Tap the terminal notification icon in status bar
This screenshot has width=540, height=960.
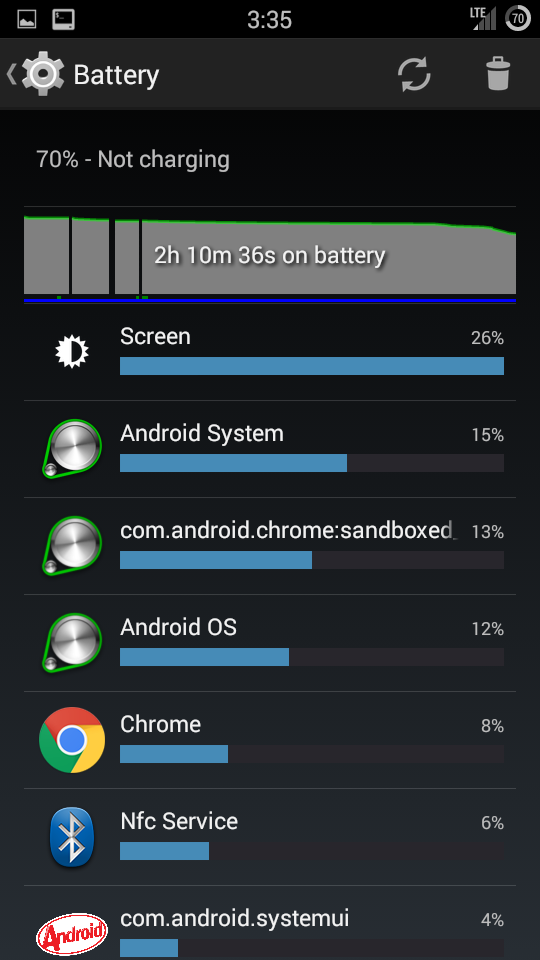pos(64,20)
